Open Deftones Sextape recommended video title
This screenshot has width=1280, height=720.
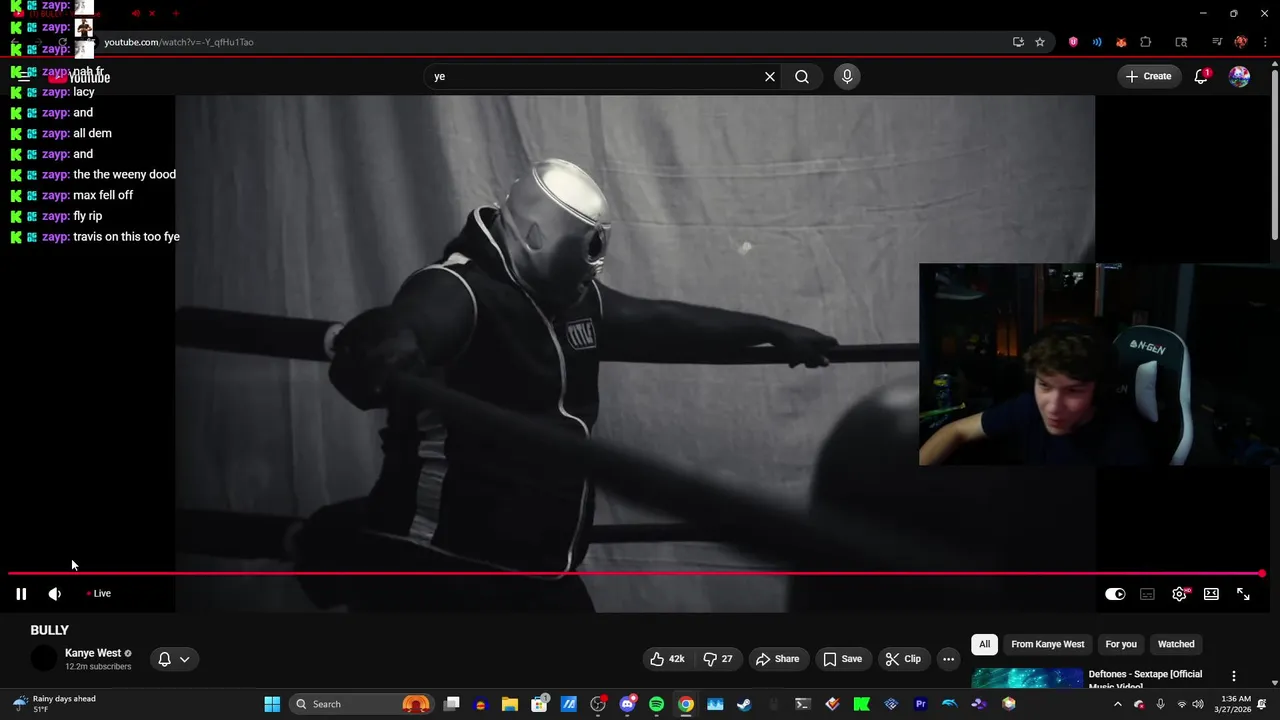pyautogui.click(x=1145, y=680)
